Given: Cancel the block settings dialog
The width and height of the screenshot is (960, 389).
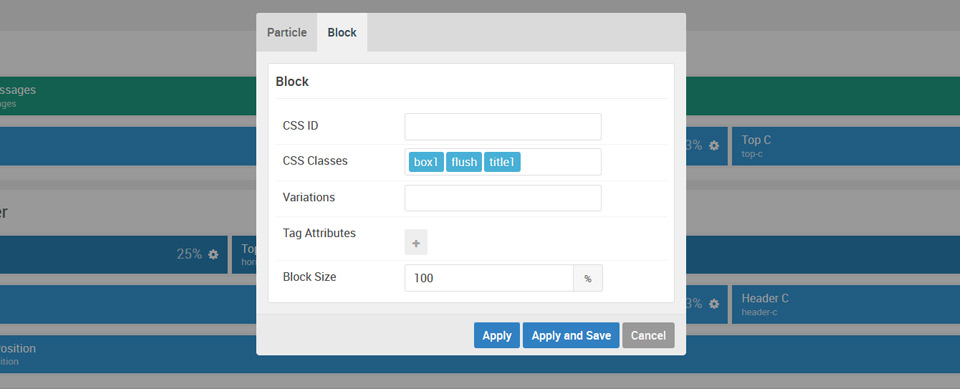Looking at the screenshot, I should (x=648, y=335).
